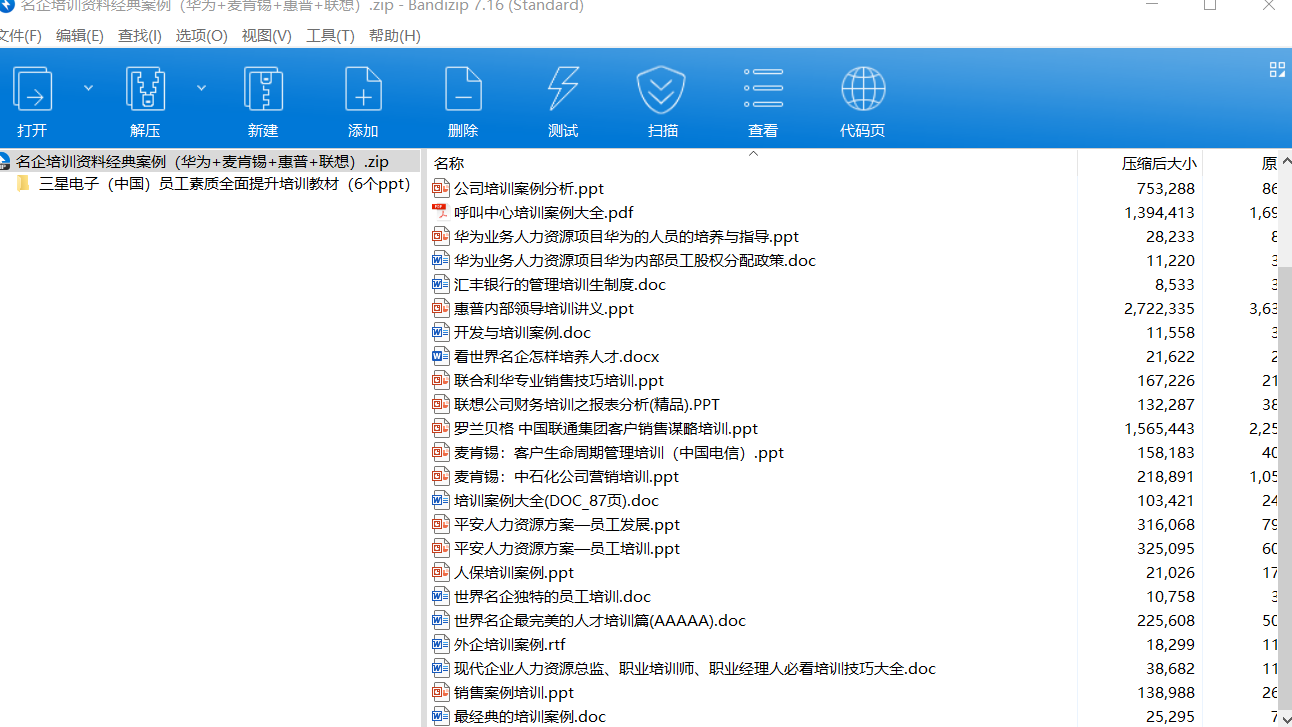Click the PowerPoint icon of 人保培训案例.ppt

(441, 572)
